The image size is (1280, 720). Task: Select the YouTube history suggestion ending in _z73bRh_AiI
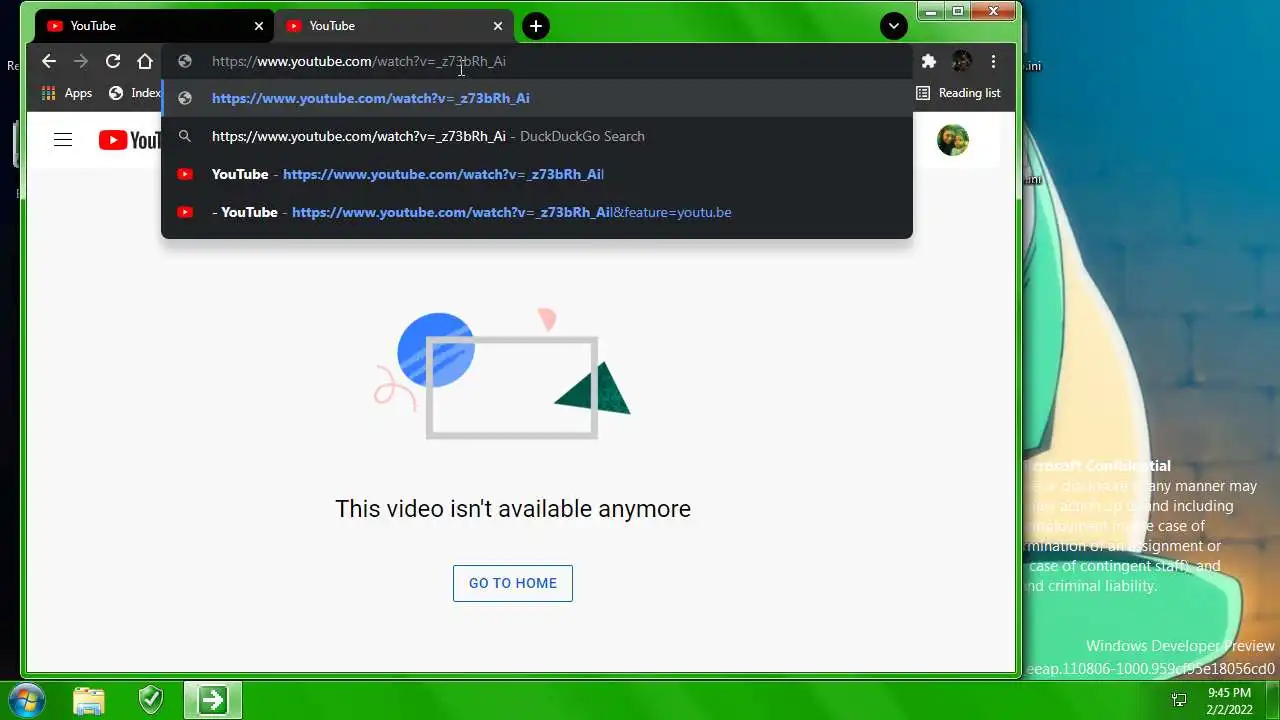[x=537, y=174]
